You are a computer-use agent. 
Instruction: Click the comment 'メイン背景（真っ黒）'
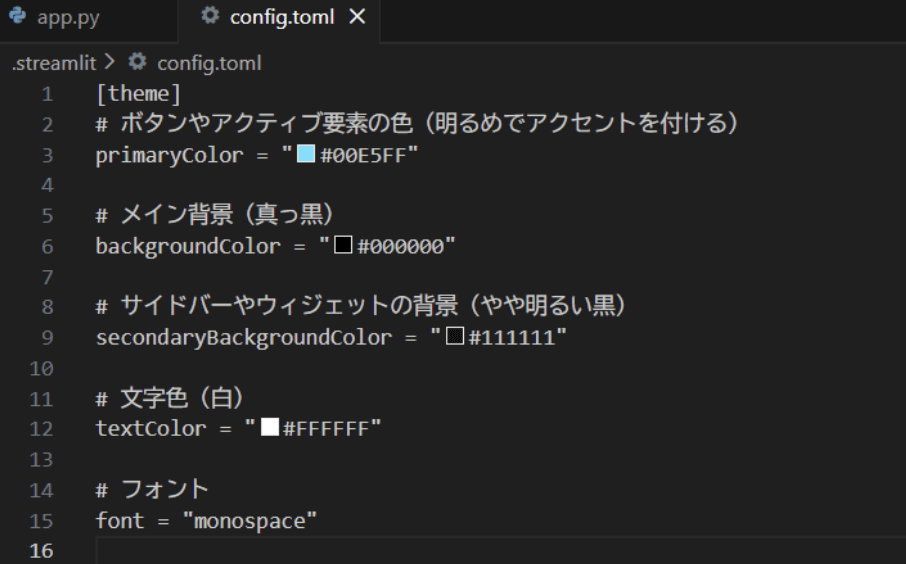click(x=229, y=214)
